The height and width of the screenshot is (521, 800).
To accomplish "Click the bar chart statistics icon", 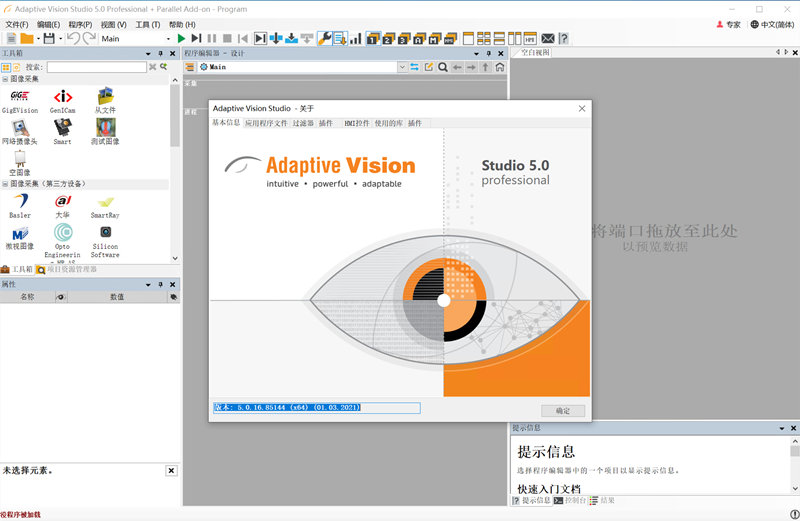I will 356,38.
